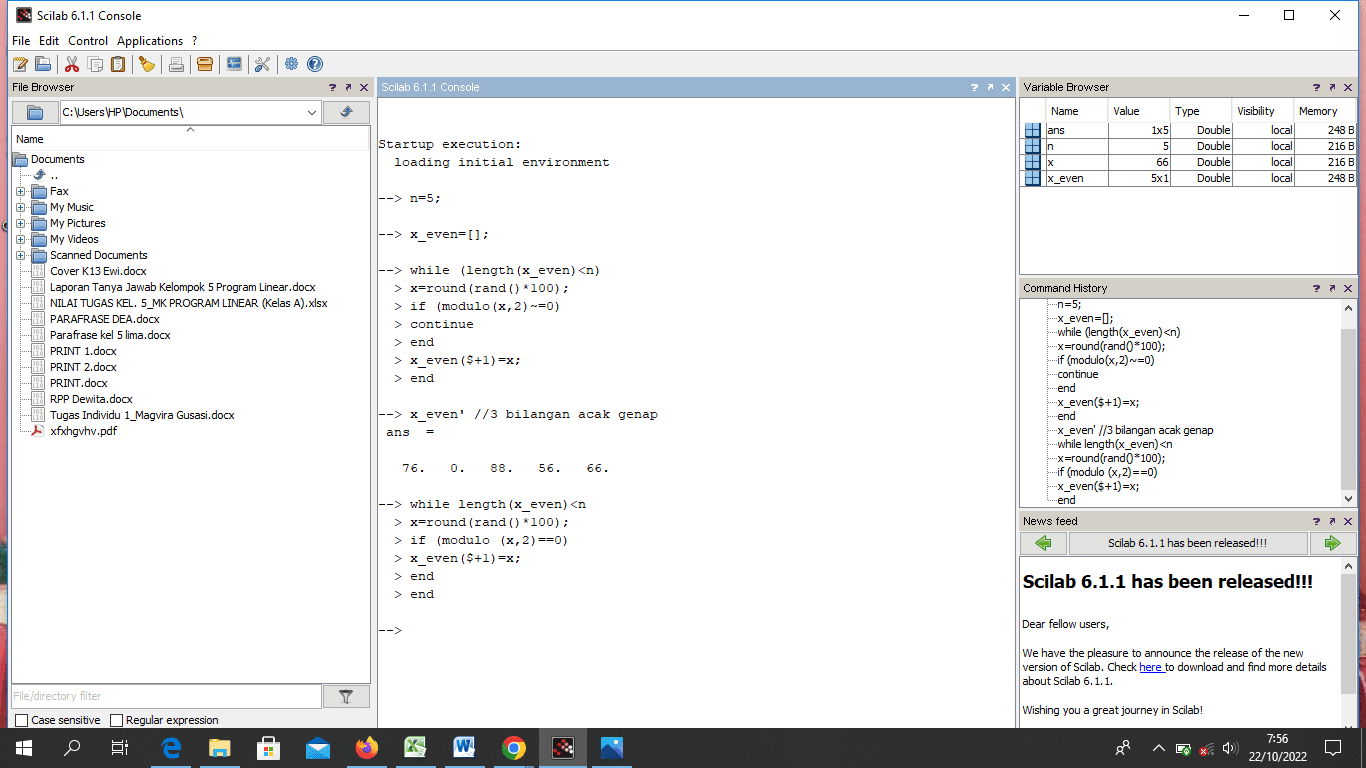The width and height of the screenshot is (1366, 768).
Task: Expand the My Videos folder
Action: [x=20, y=239]
